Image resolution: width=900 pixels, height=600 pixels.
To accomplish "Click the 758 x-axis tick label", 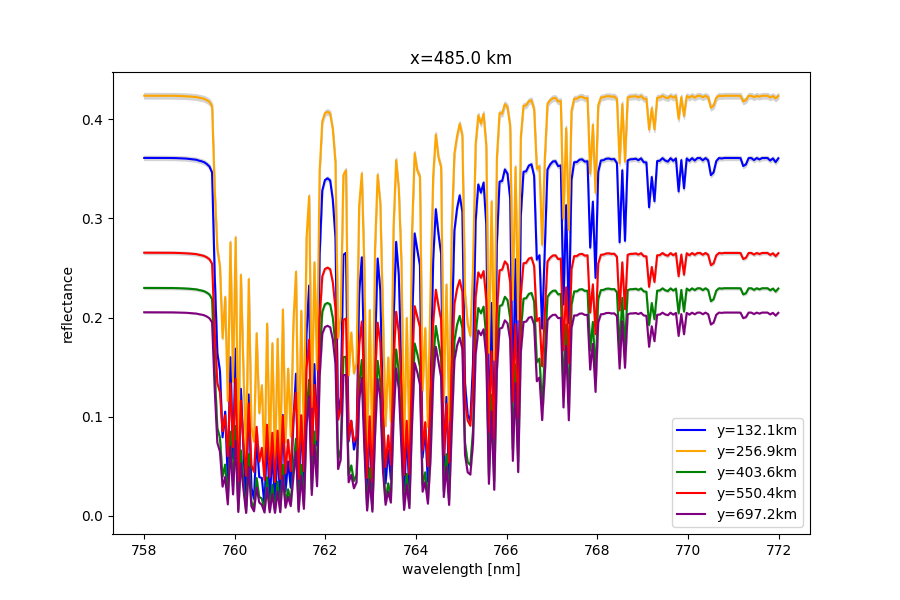I will click(x=144, y=549).
